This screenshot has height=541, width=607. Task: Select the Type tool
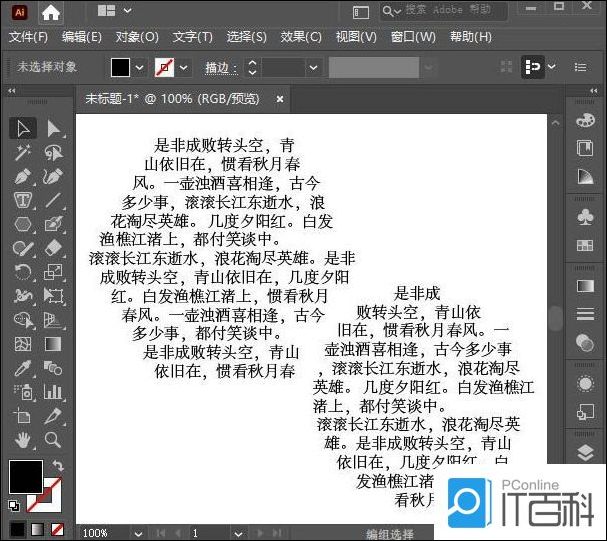coord(22,200)
